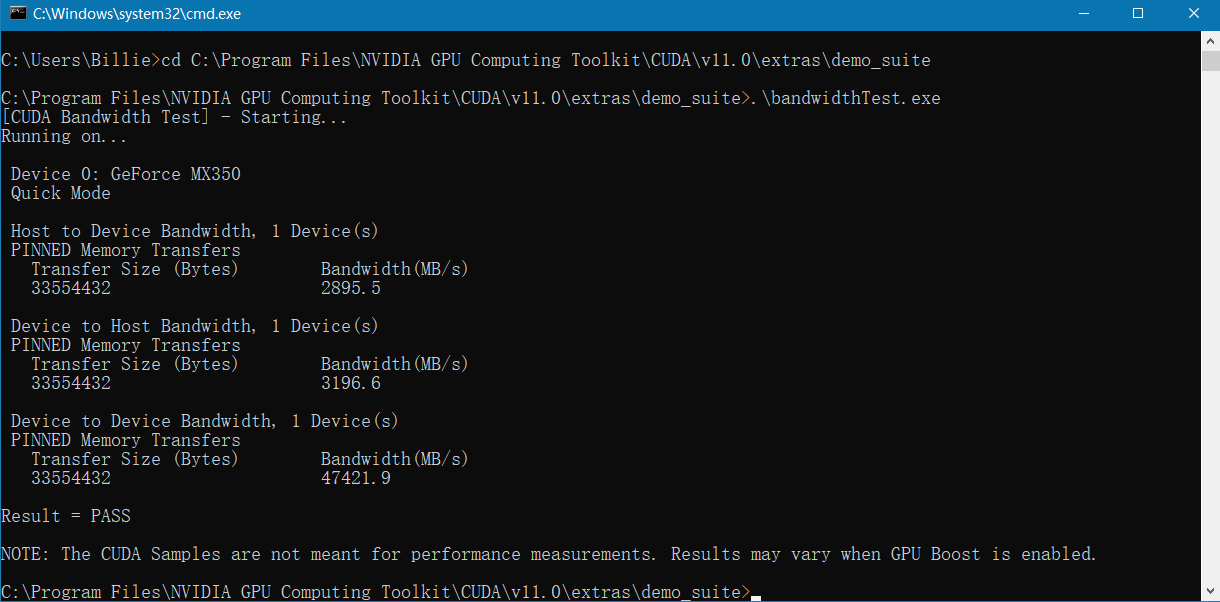Image resolution: width=1220 pixels, height=602 pixels.
Task: Click the "GeForce MX350" device text
Action: (175, 174)
